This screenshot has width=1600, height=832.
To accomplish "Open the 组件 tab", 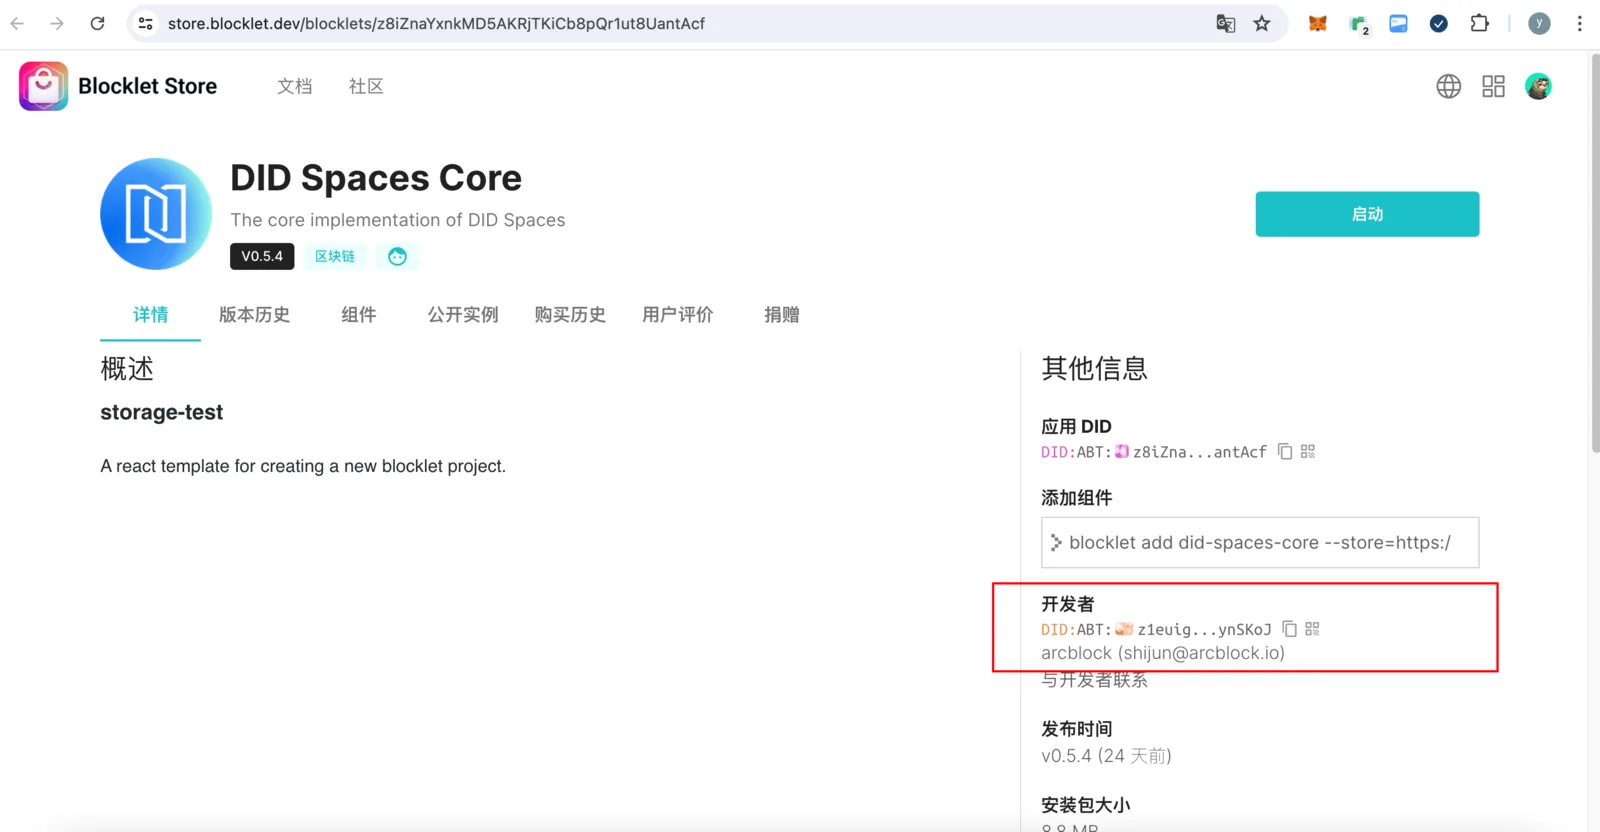I will 359,315.
